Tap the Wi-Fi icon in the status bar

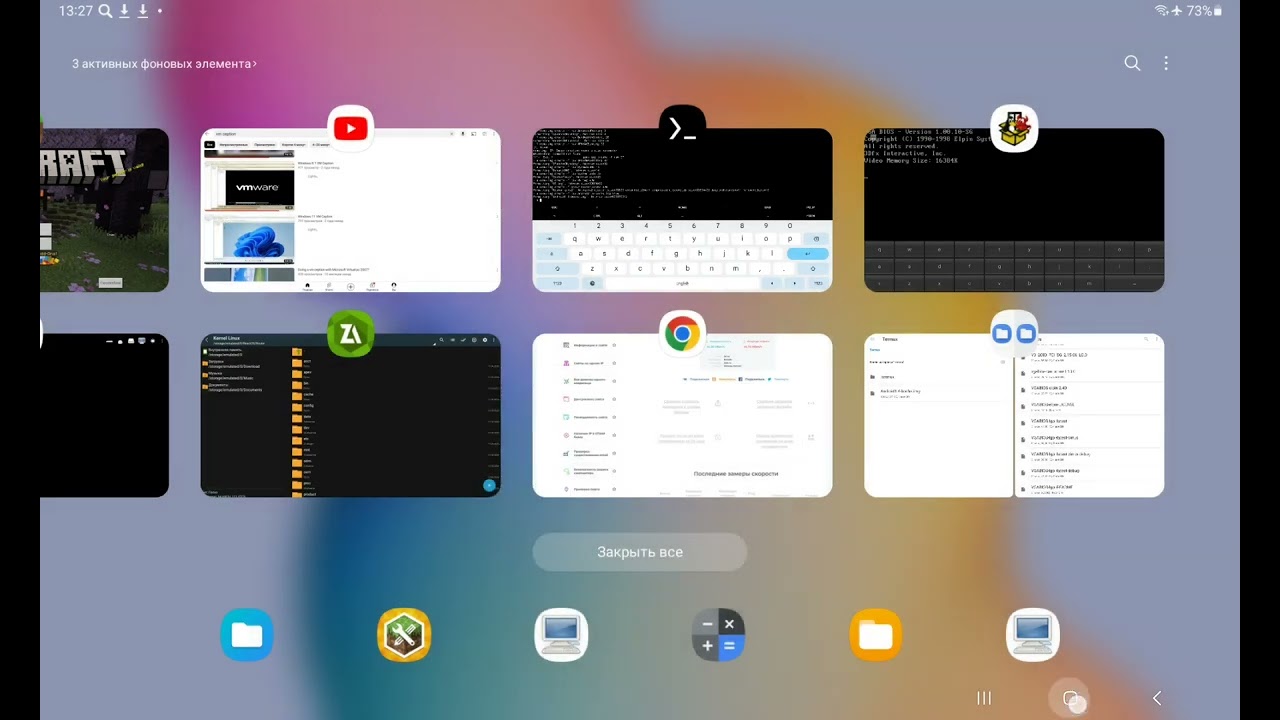[x=1161, y=11]
